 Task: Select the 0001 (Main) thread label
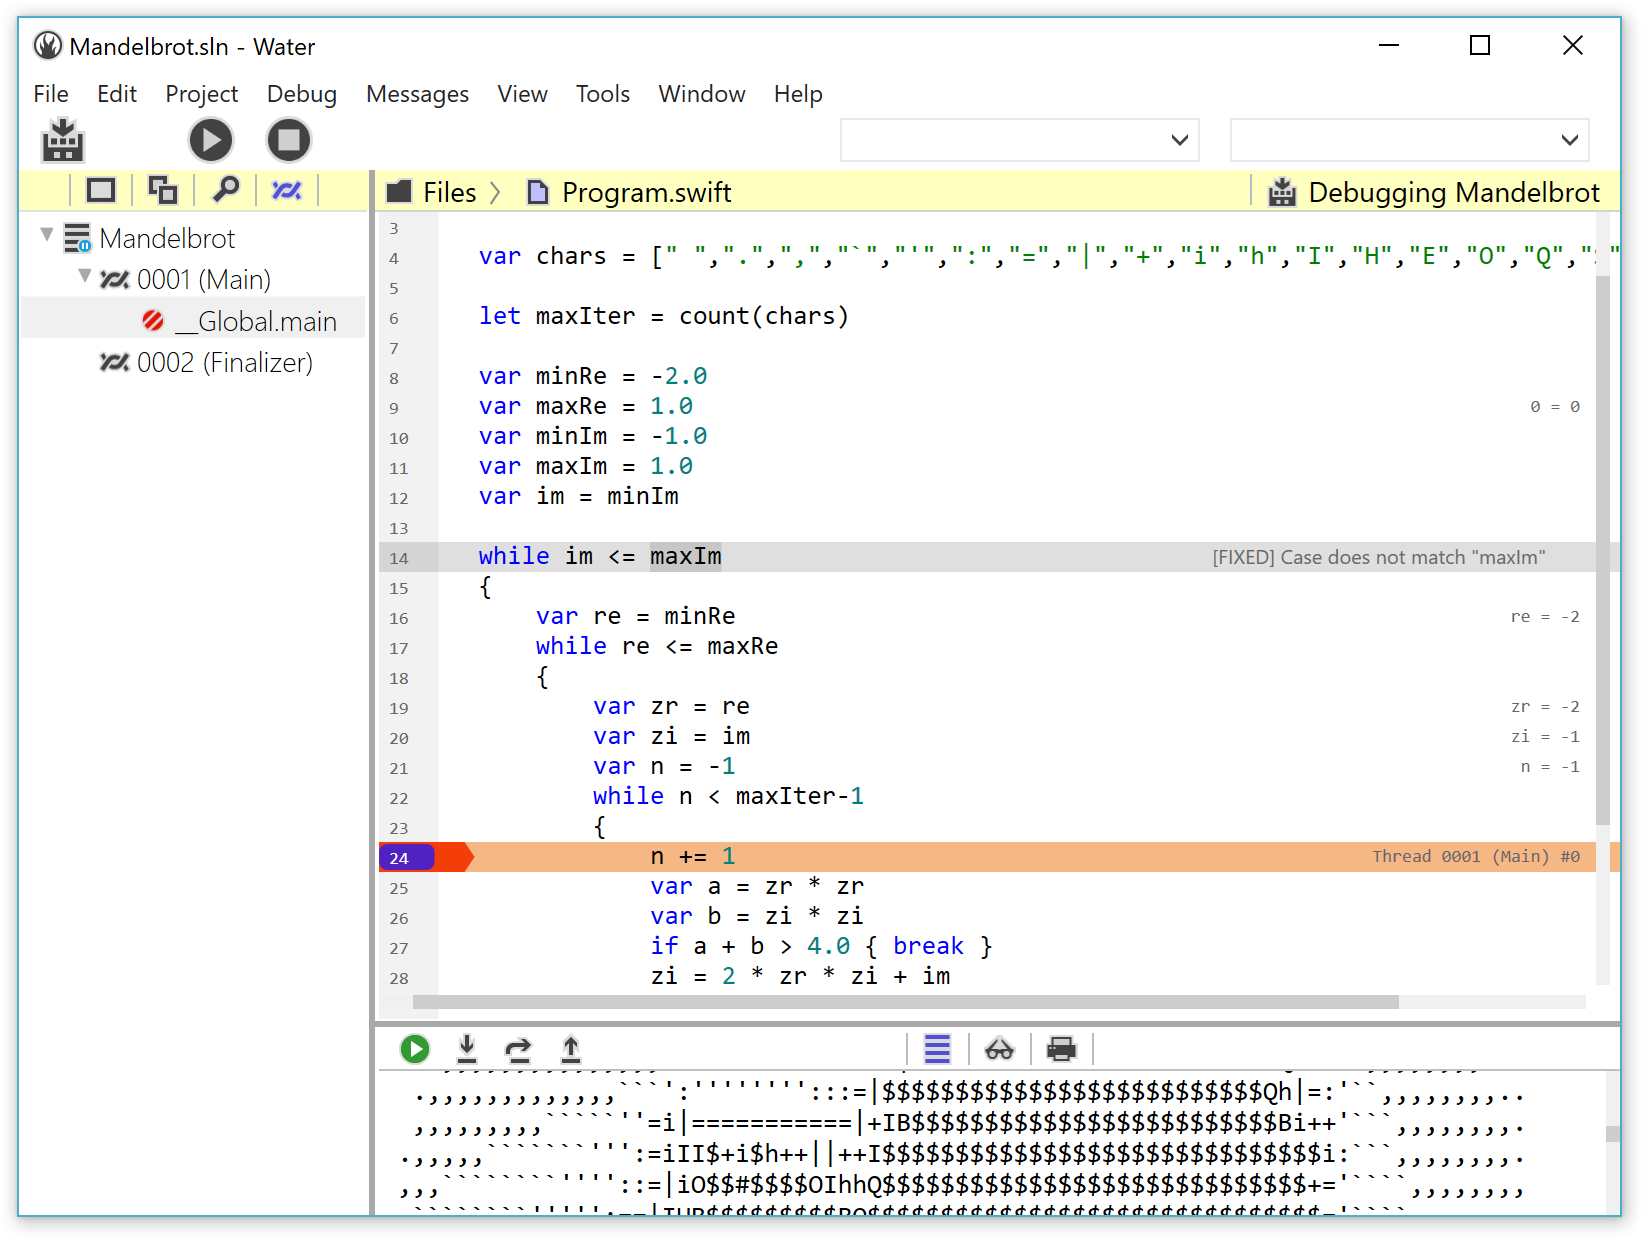pos(204,280)
